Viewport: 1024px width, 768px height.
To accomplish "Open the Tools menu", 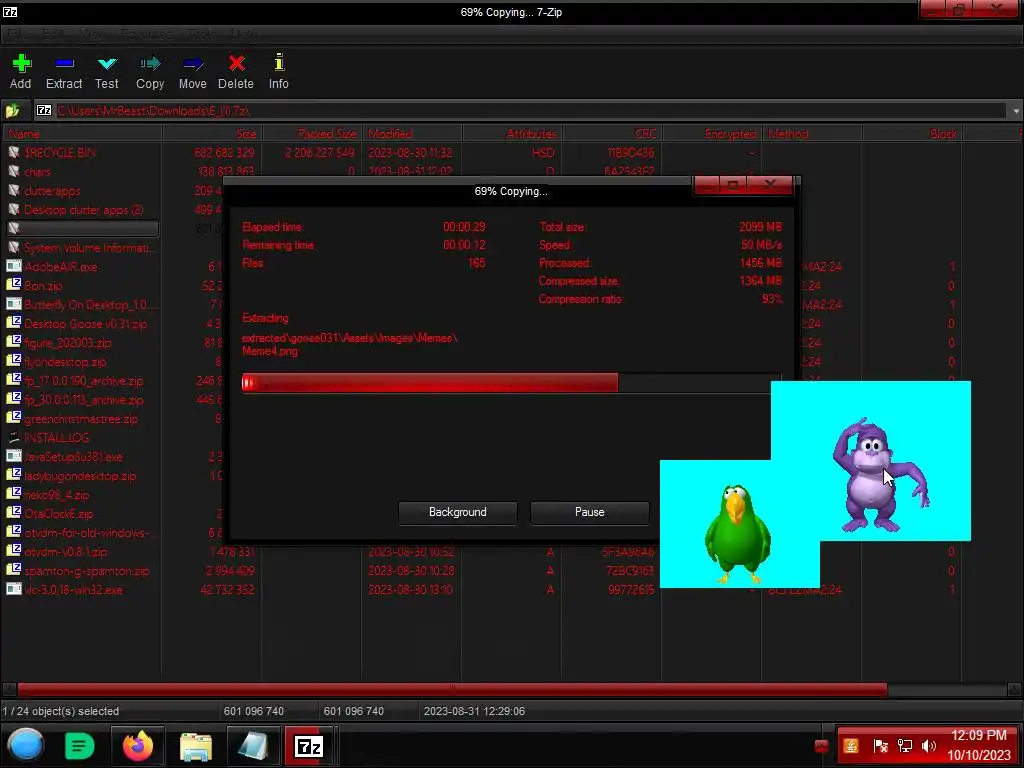I will tap(201, 33).
